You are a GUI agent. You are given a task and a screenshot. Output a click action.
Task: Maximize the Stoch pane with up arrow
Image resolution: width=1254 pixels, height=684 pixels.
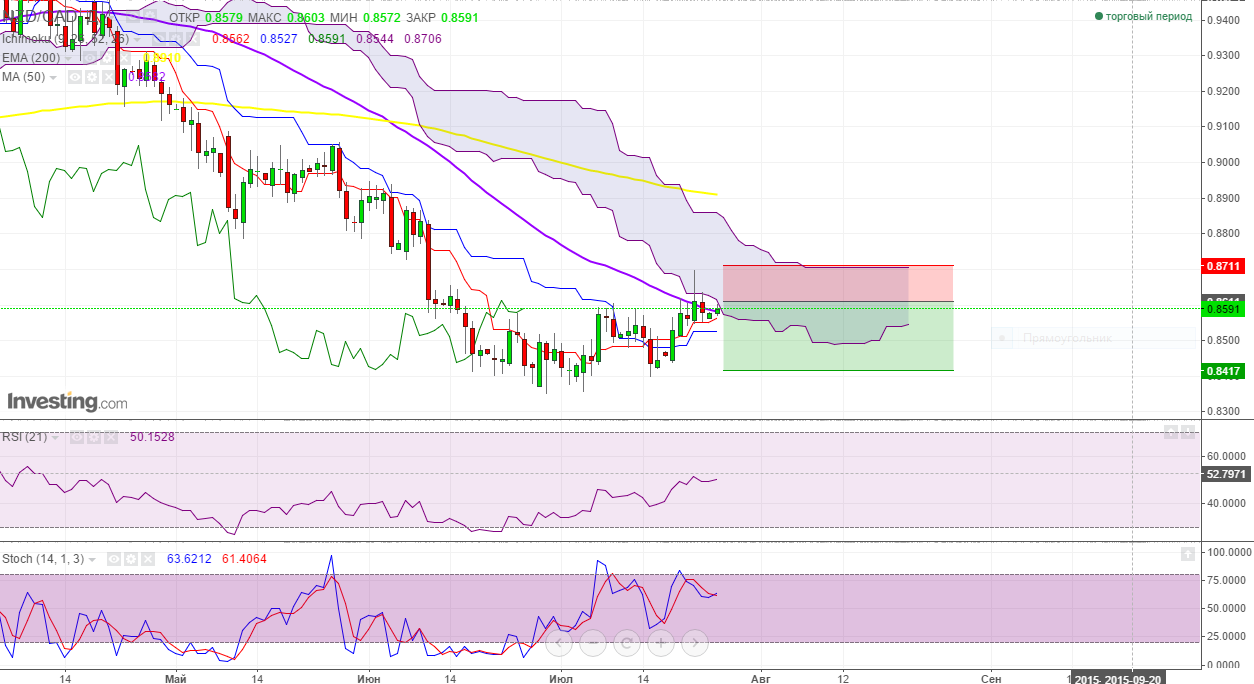[1188, 553]
